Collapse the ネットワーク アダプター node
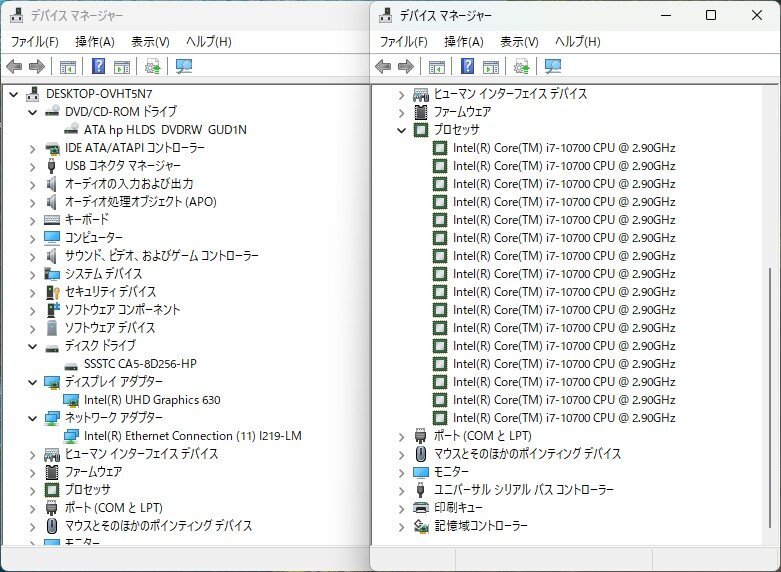 [x=32, y=418]
